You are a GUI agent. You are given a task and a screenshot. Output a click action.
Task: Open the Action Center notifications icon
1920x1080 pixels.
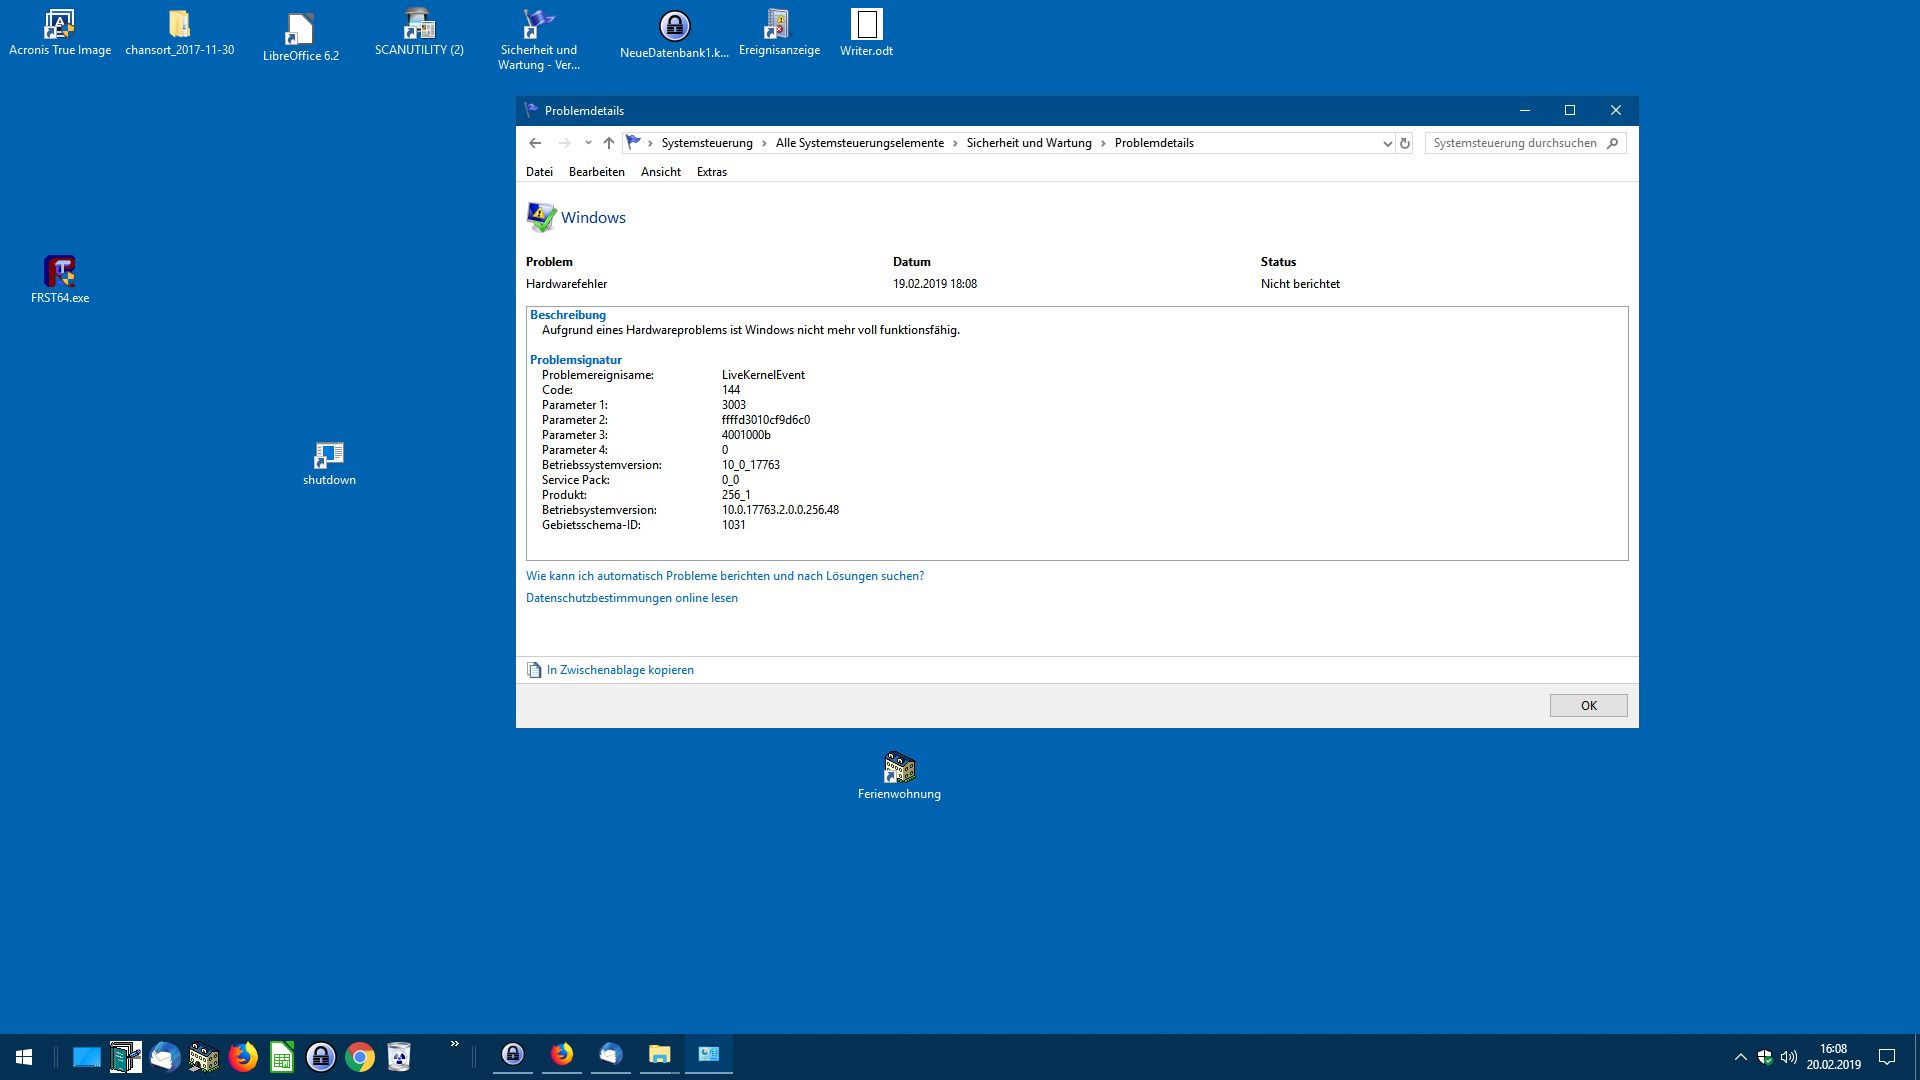(1887, 1057)
